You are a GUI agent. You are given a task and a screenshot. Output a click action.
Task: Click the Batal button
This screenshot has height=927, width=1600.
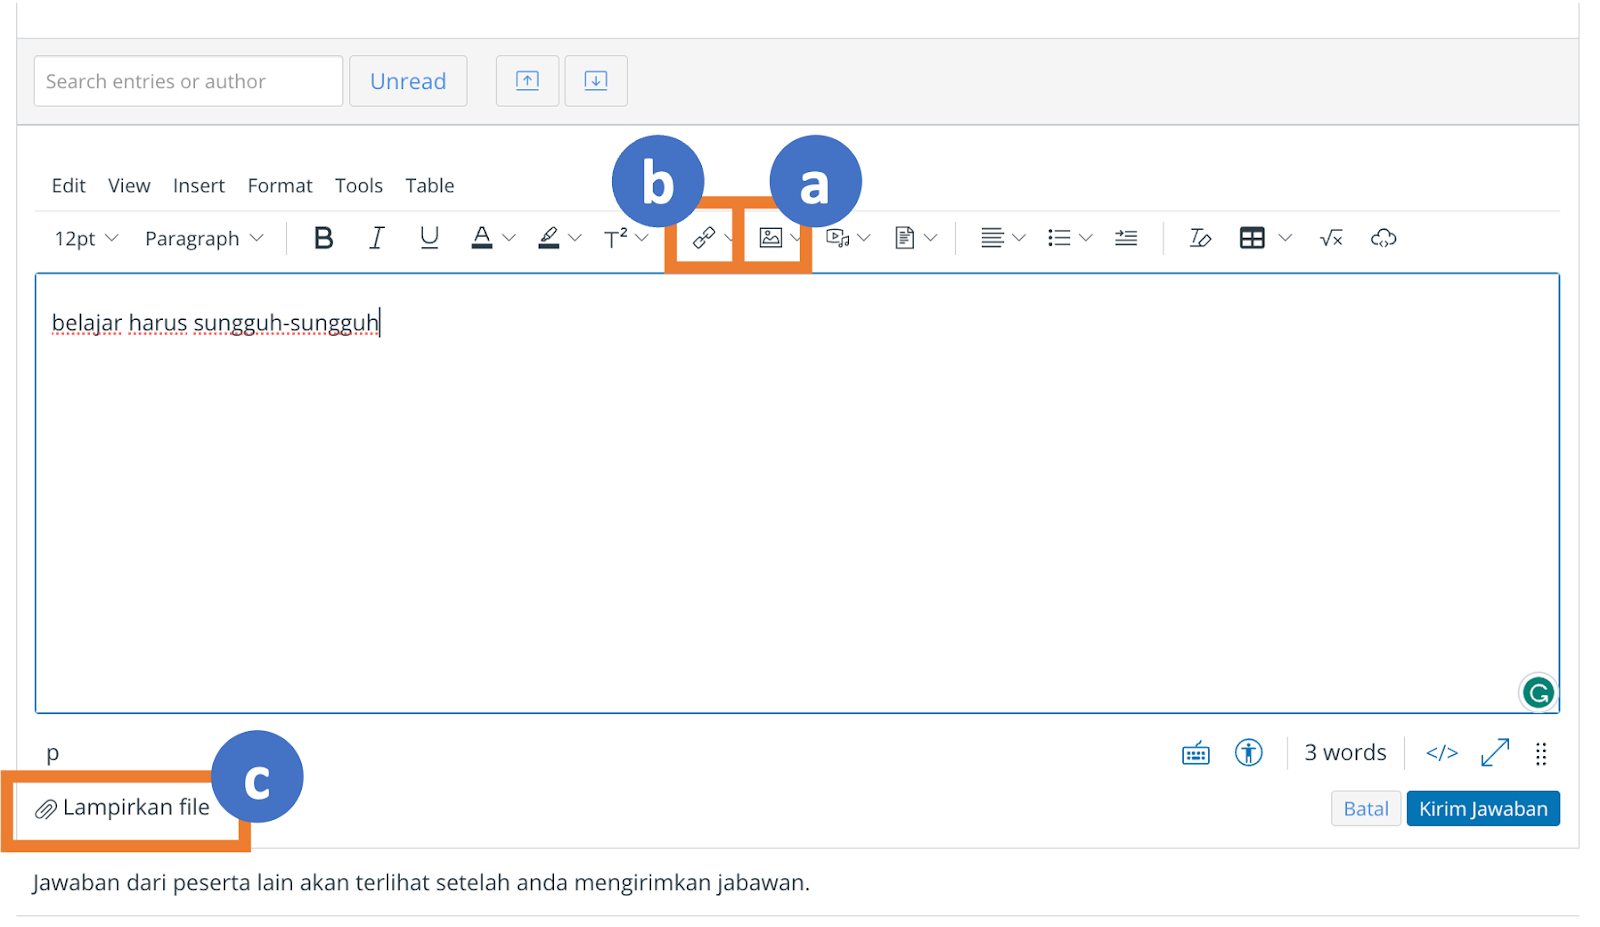pos(1365,809)
